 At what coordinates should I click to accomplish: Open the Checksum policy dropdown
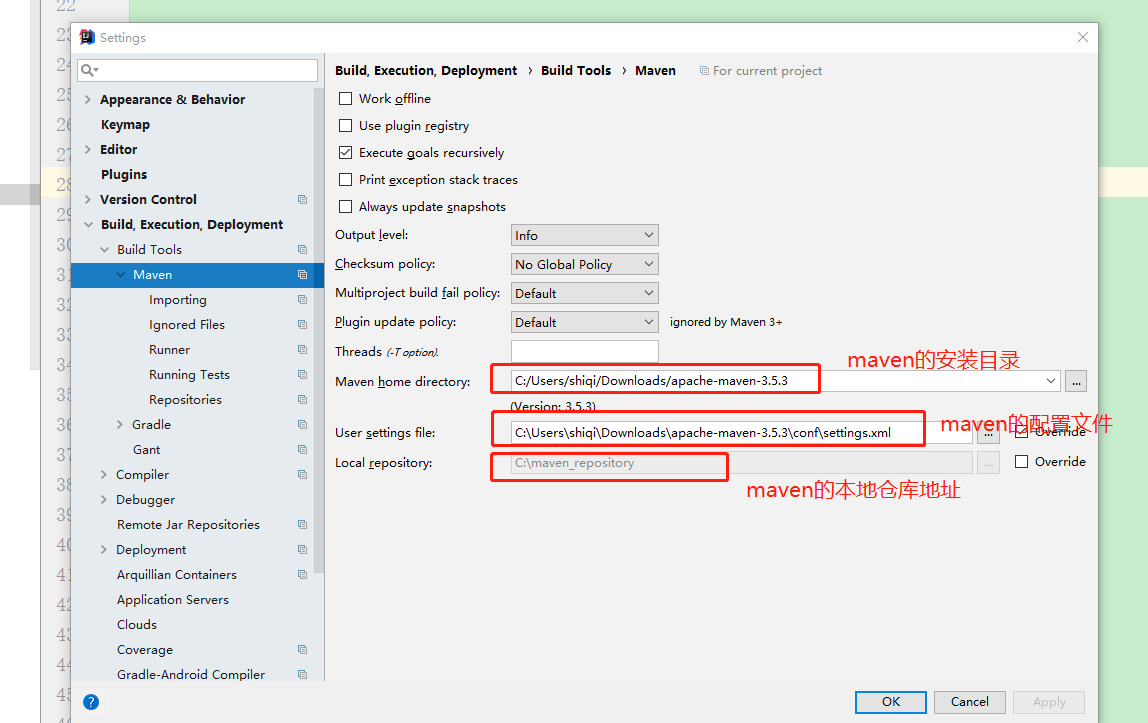(584, 264)
